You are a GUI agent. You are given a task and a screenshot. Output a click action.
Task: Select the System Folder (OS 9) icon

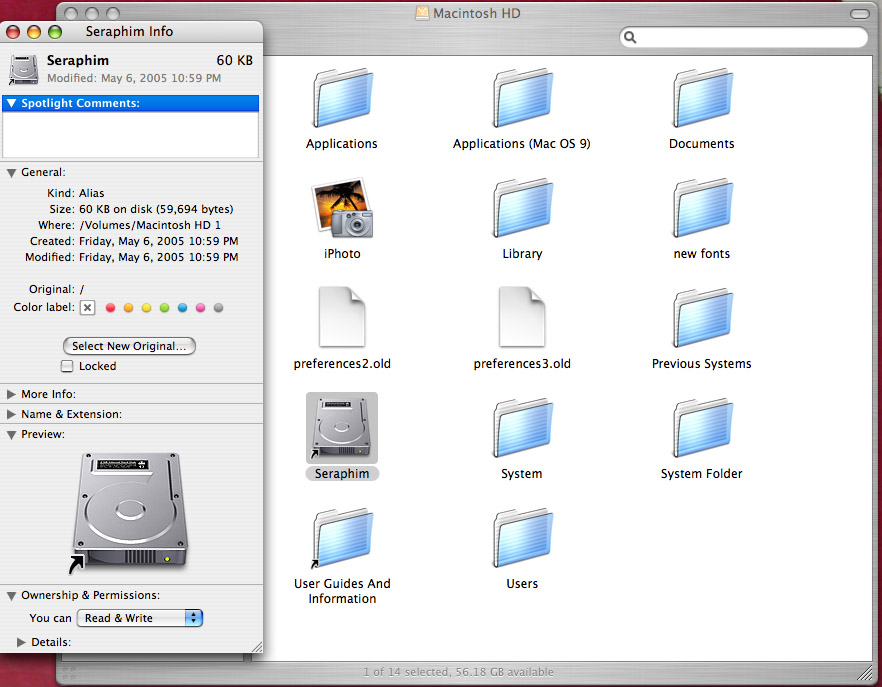(x=703, y=428)
